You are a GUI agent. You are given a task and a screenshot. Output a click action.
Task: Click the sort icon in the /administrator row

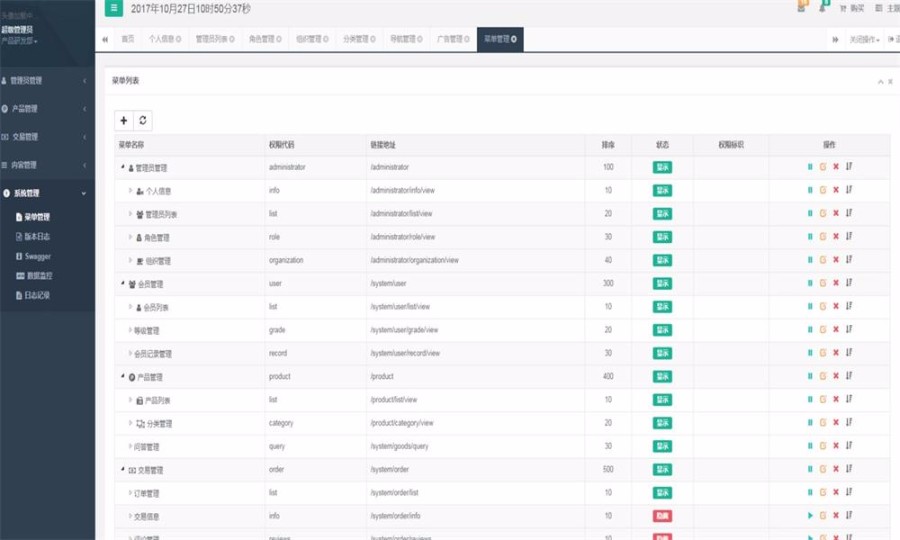[849, 167]
